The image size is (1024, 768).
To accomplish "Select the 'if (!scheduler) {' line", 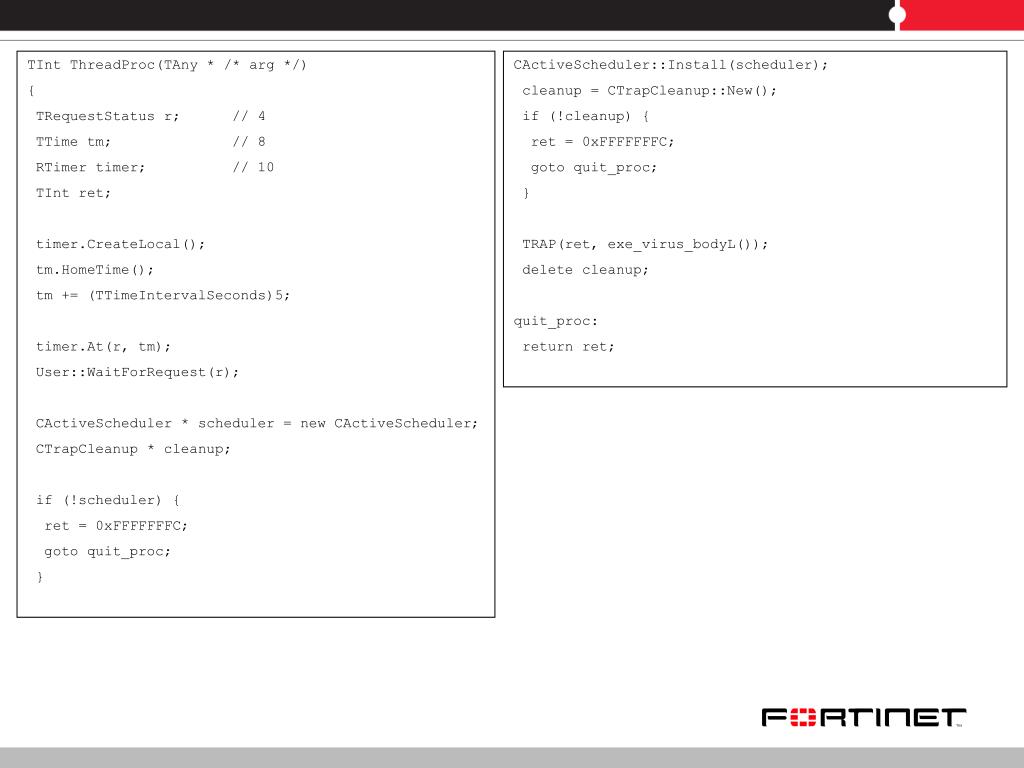I will coord(108,500).
